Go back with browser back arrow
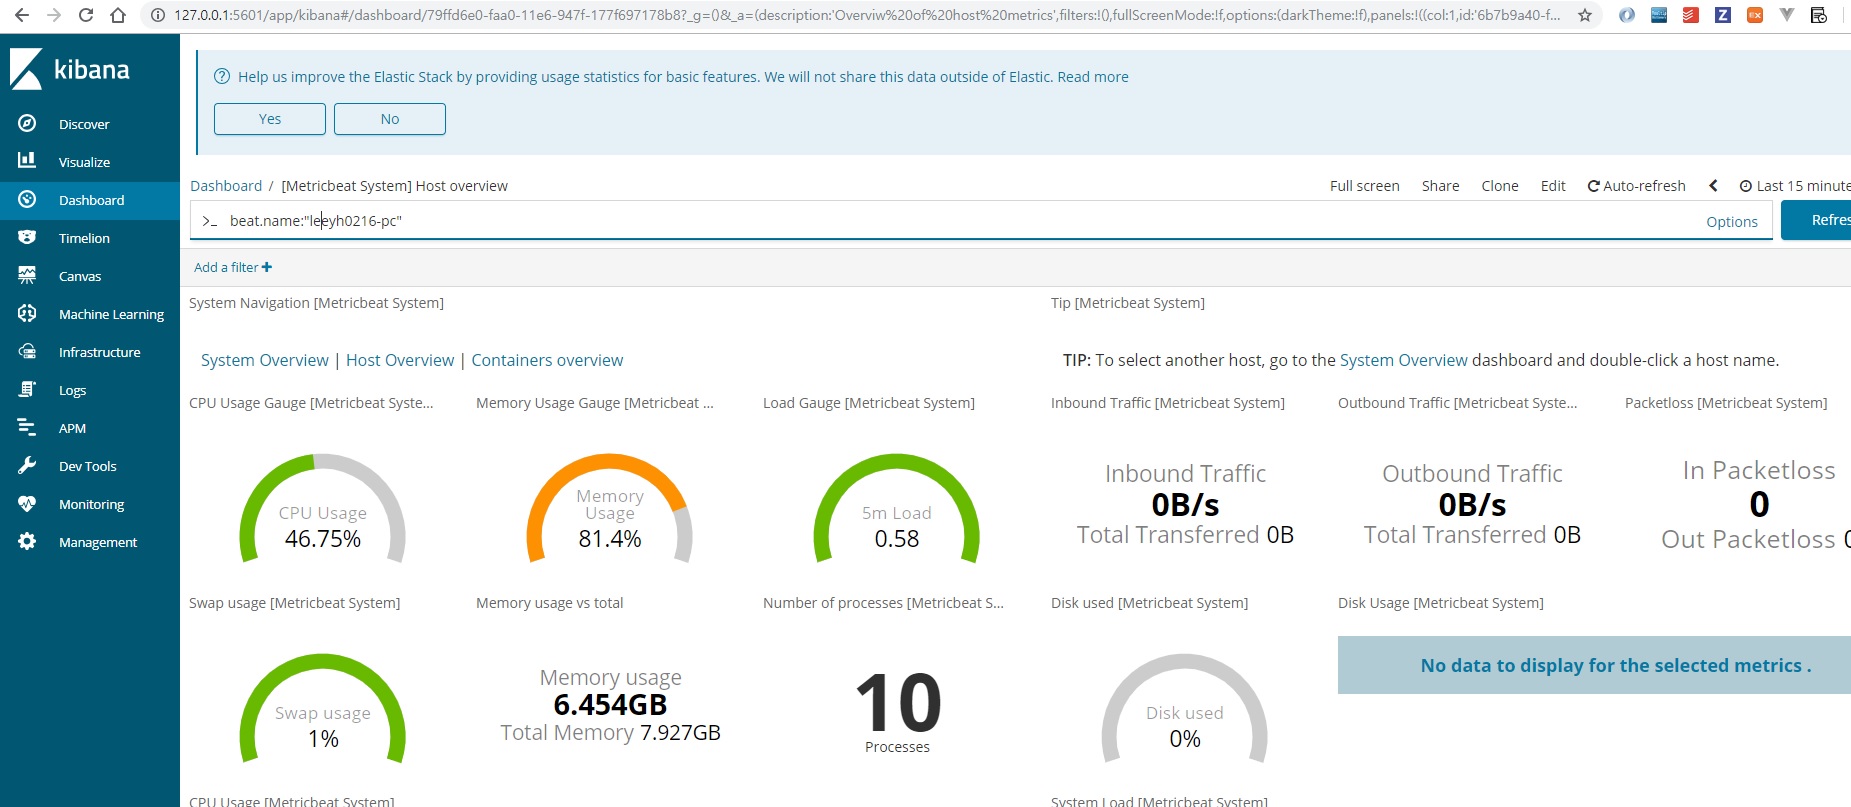Image resolution: width=1851 pixels, height=807 pixels. point(22,15)
